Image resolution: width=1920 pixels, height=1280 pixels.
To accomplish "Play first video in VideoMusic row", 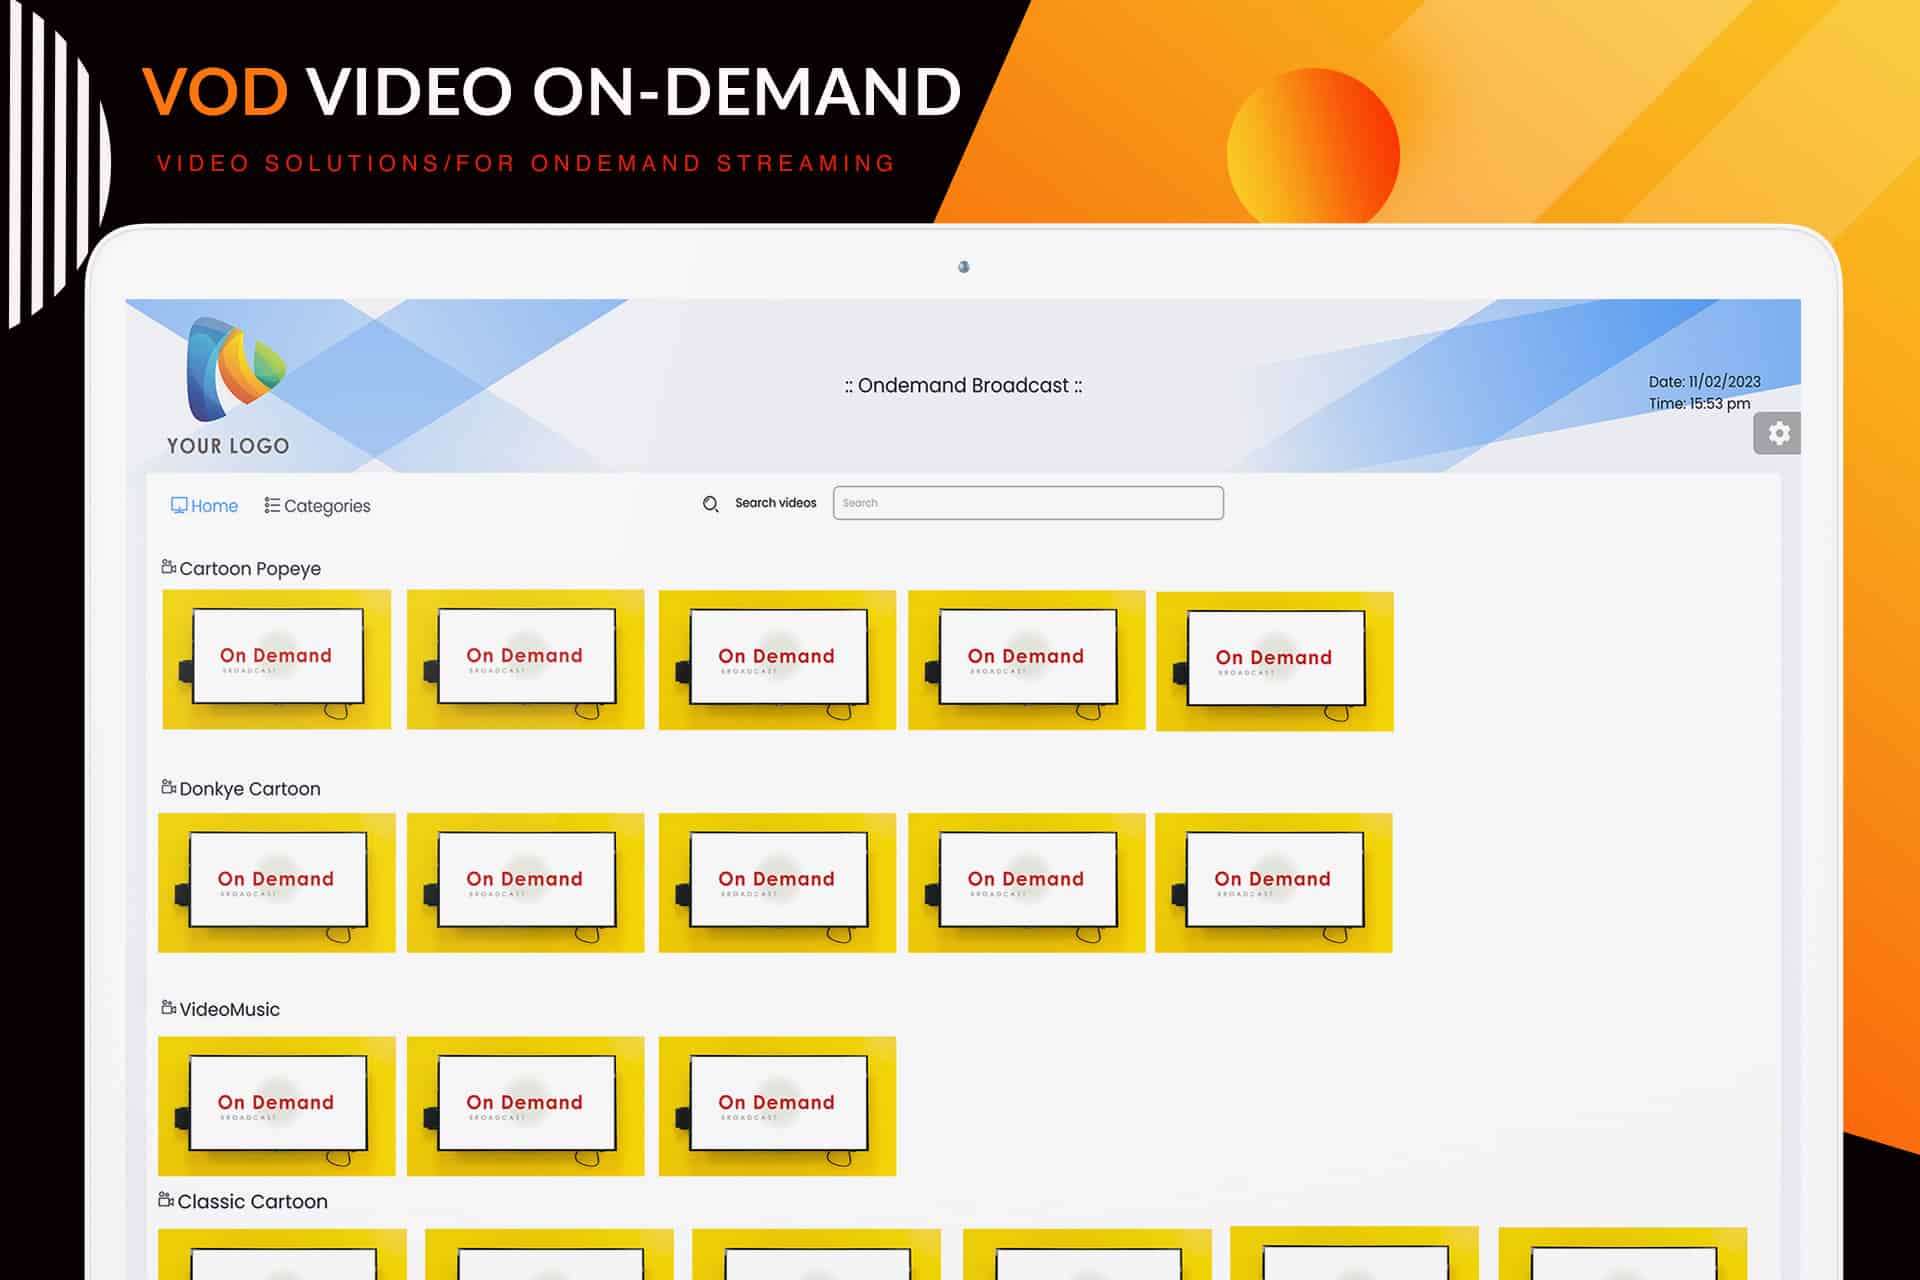I will [x=276, y=1105].
